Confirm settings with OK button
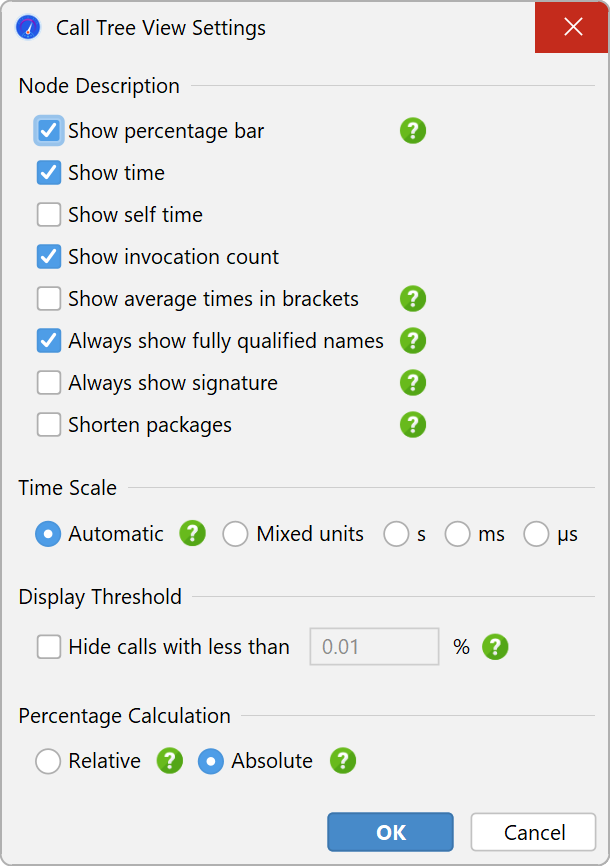This screenshot has height=866, width=610. 390,832
